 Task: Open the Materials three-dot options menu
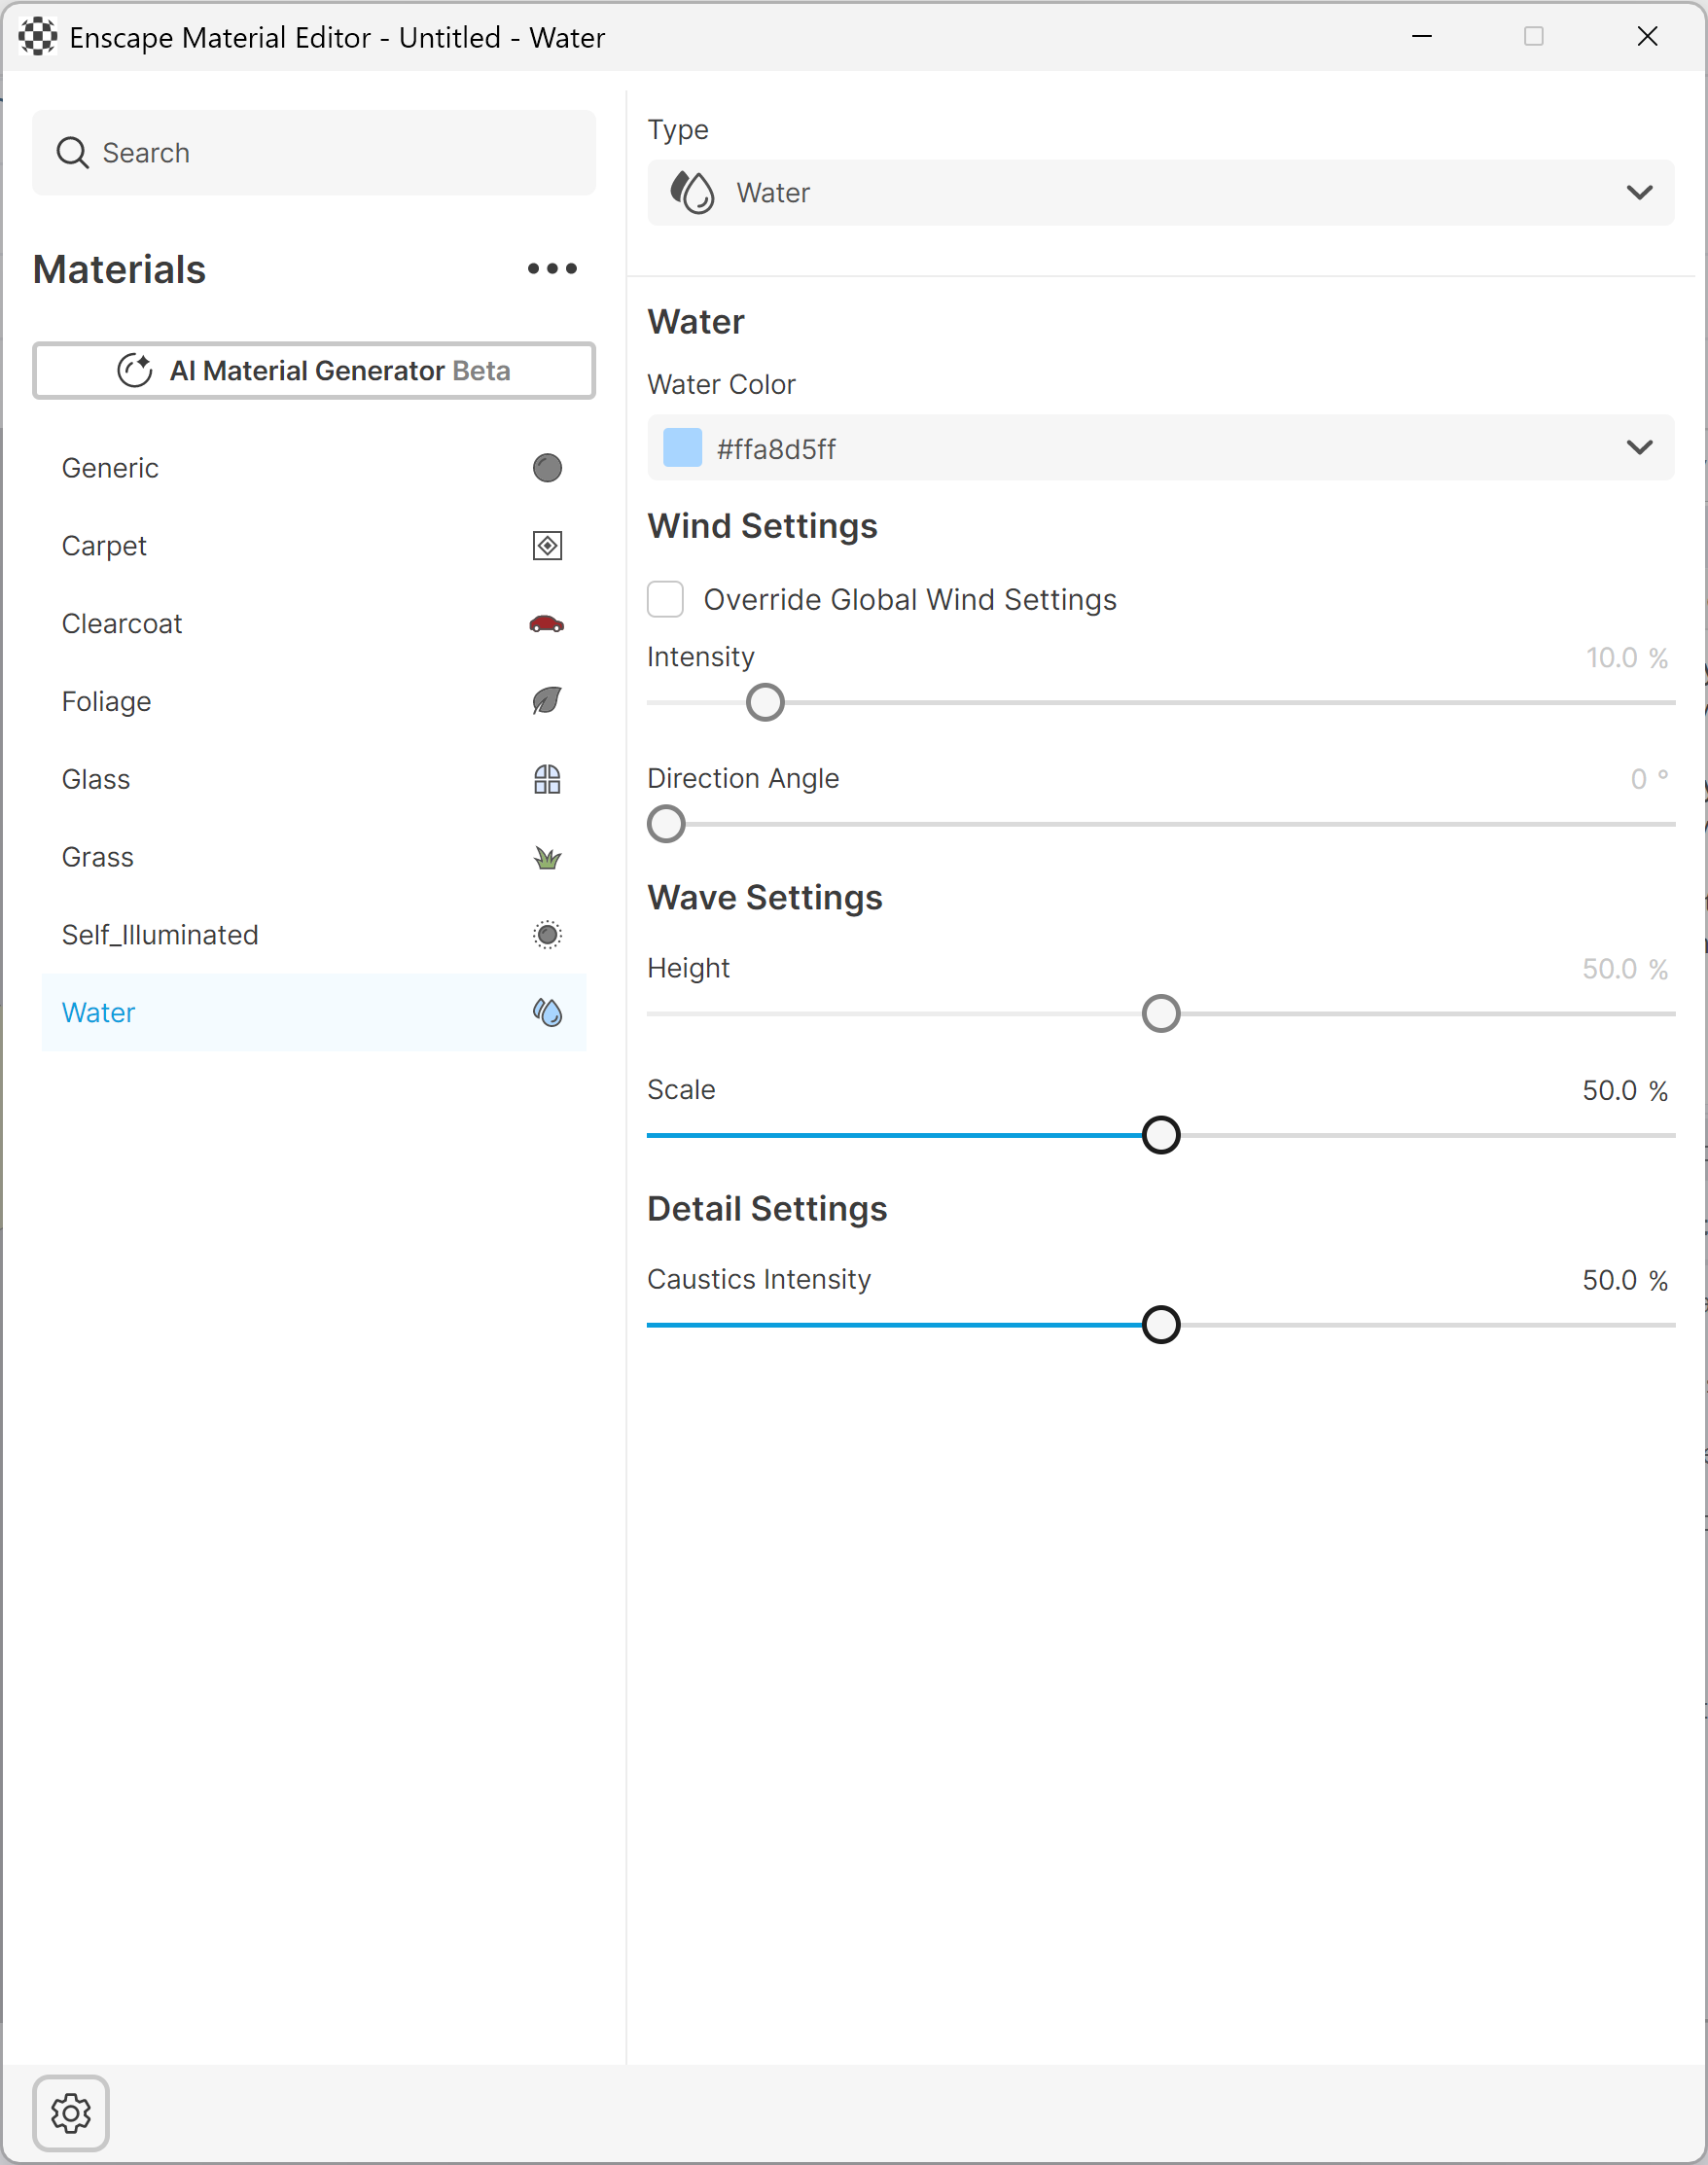pos(552,268)
